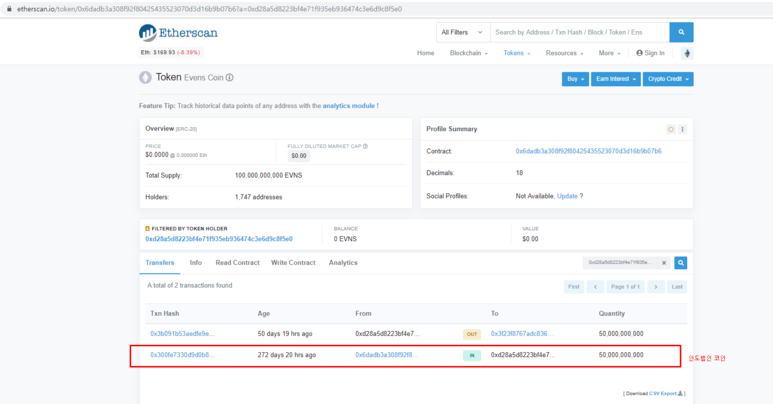
Task: Click the Total Supply value 100,000,000,000 EVNS
Action: pyautogui.click(x=269, y=176)
